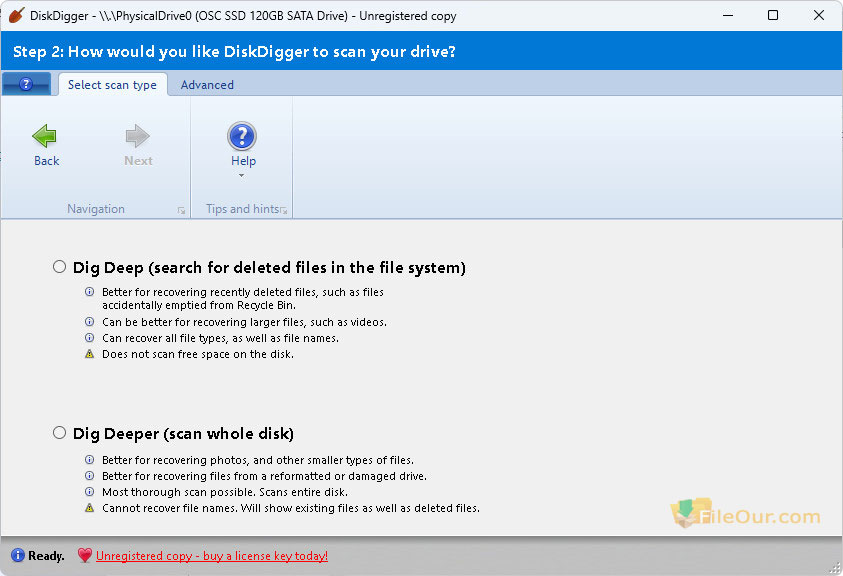Maximize the DiskDigger window
Viewport: 843px width, 576px height.
coord(773,15)
